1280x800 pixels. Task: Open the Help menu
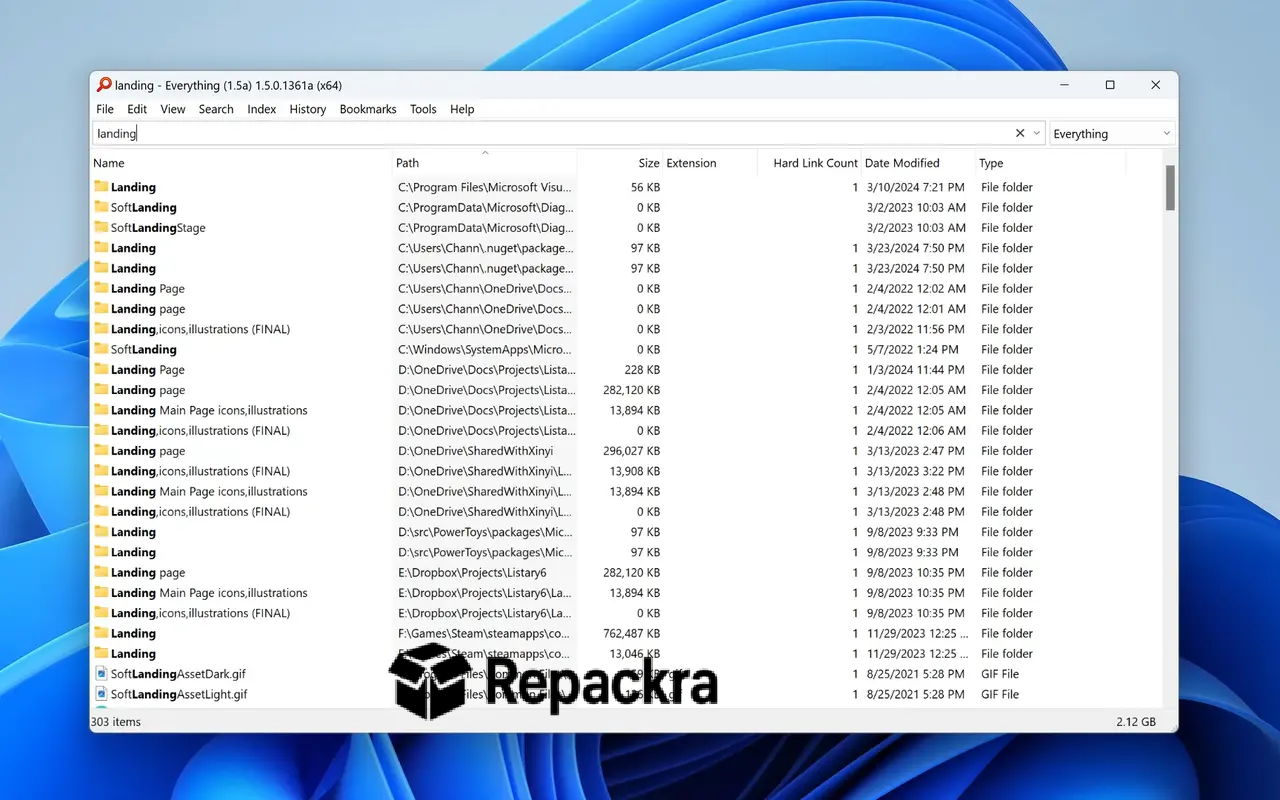point(462,109)
